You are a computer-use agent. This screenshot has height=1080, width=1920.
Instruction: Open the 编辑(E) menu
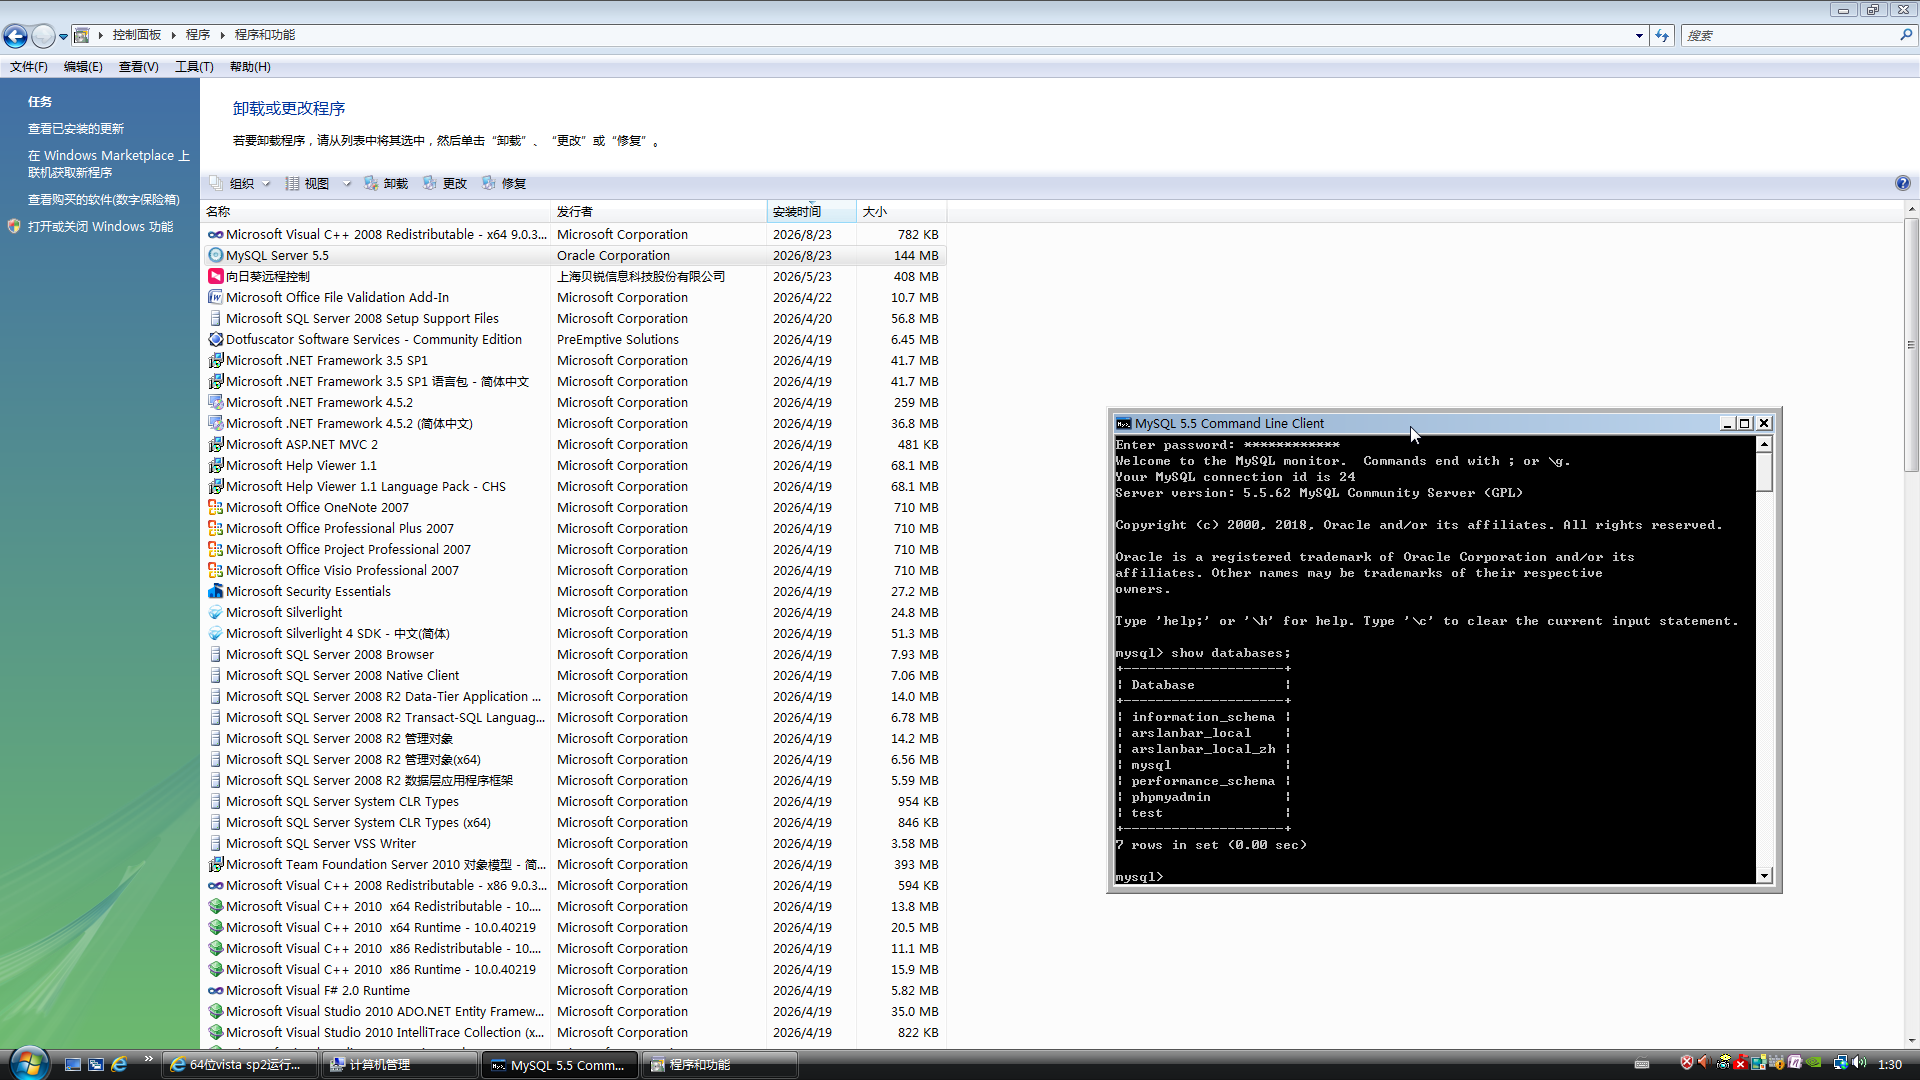click(83, 67)
